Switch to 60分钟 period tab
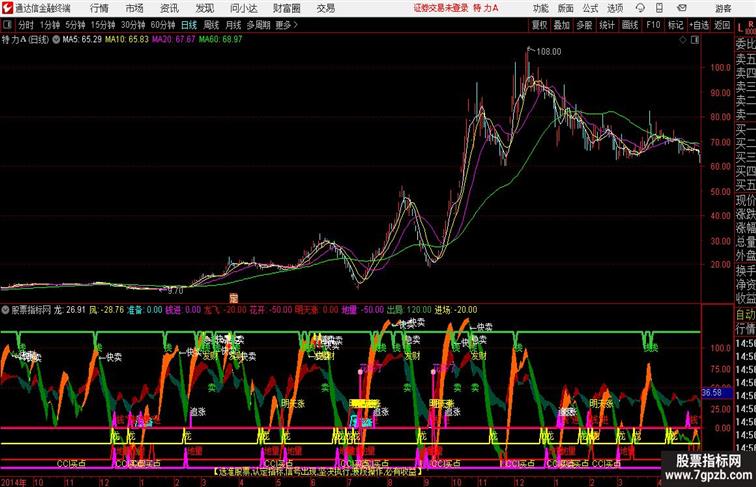The width and height of the screenshot is (756, 487). pyautogui.click(x=162, y=25)
